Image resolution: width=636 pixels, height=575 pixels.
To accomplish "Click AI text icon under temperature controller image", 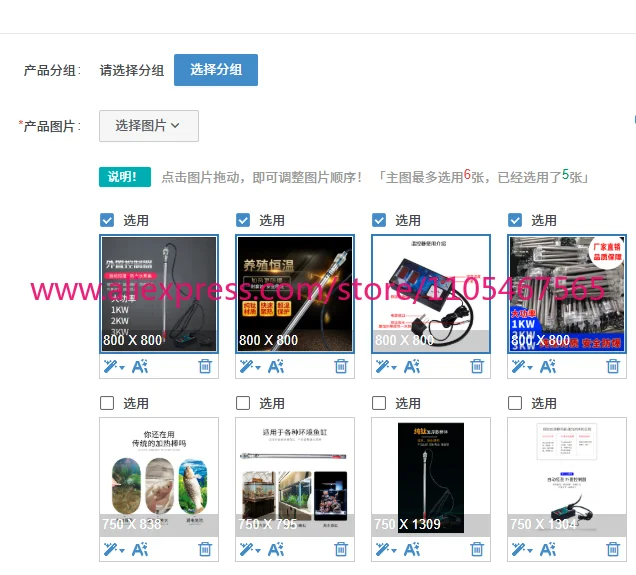I will 412,367.
